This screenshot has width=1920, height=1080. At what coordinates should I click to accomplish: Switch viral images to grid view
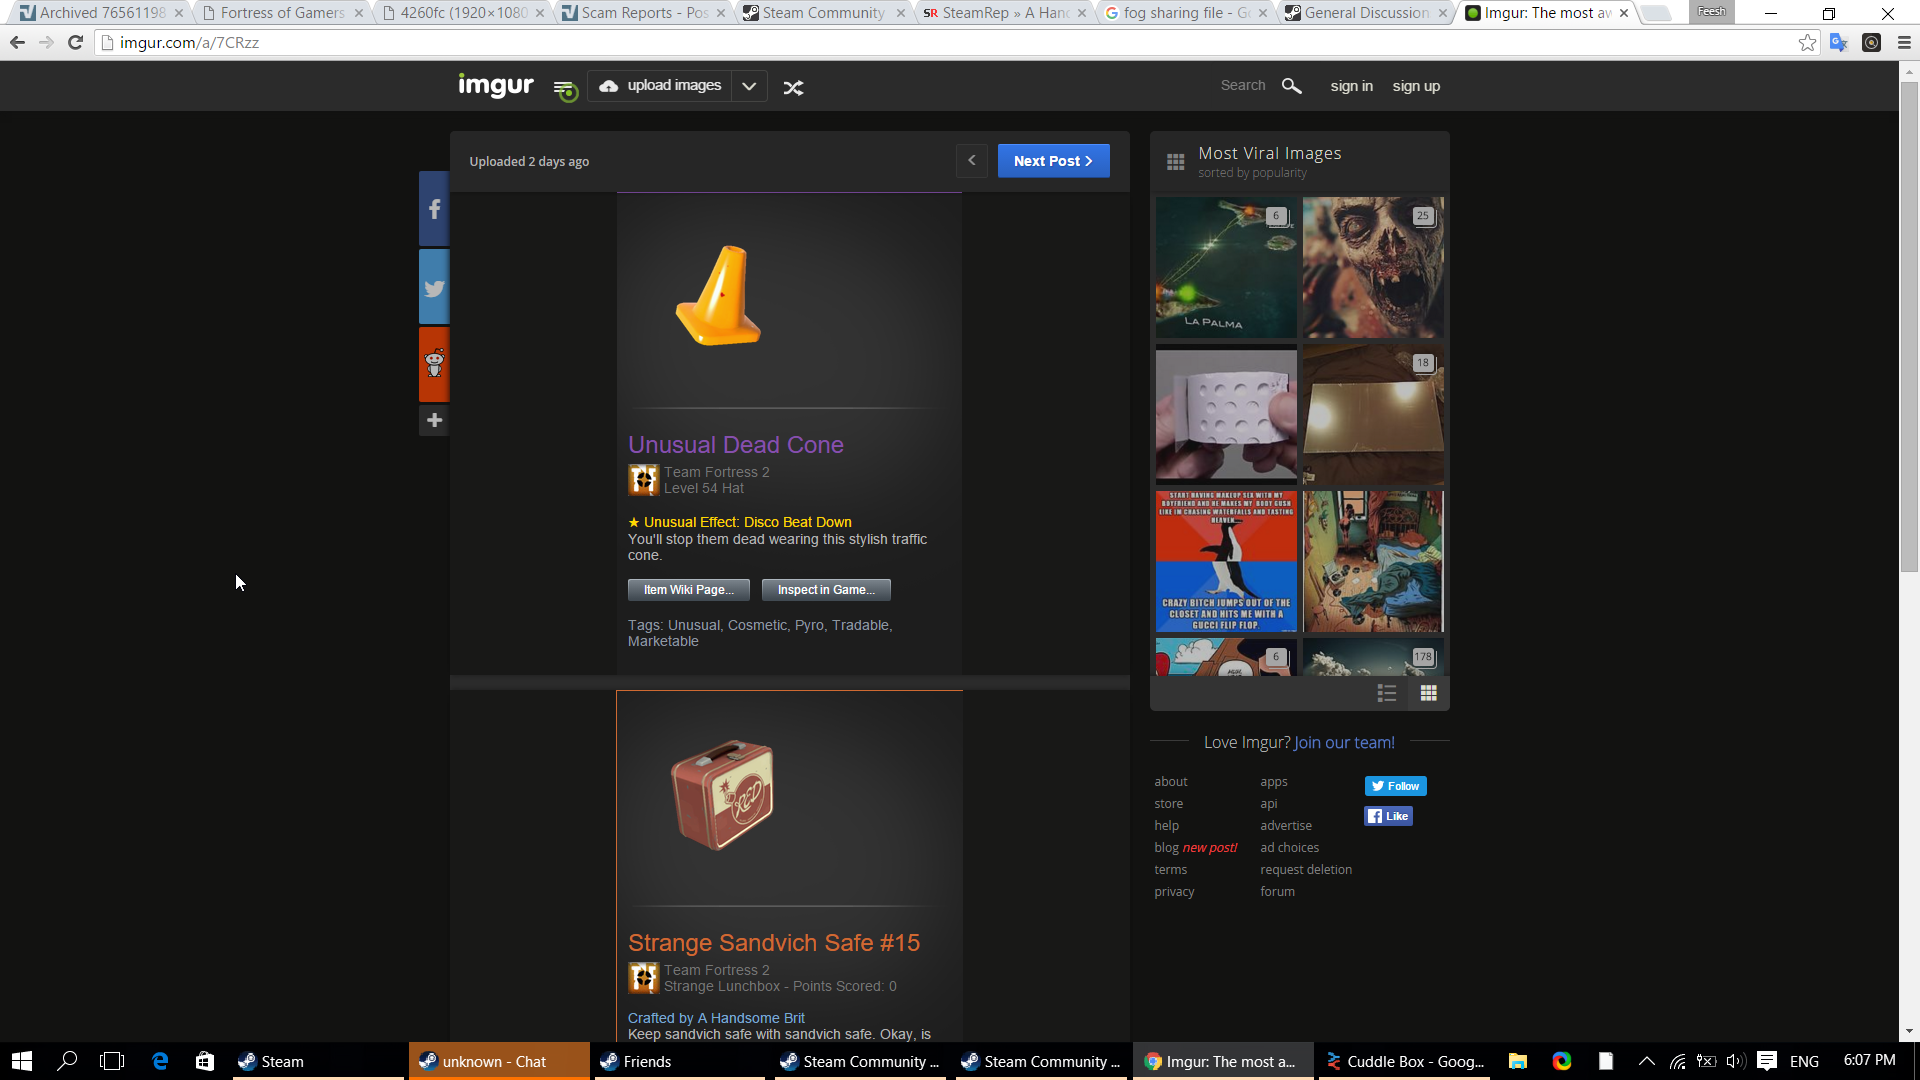click(x=1428, y=693)
